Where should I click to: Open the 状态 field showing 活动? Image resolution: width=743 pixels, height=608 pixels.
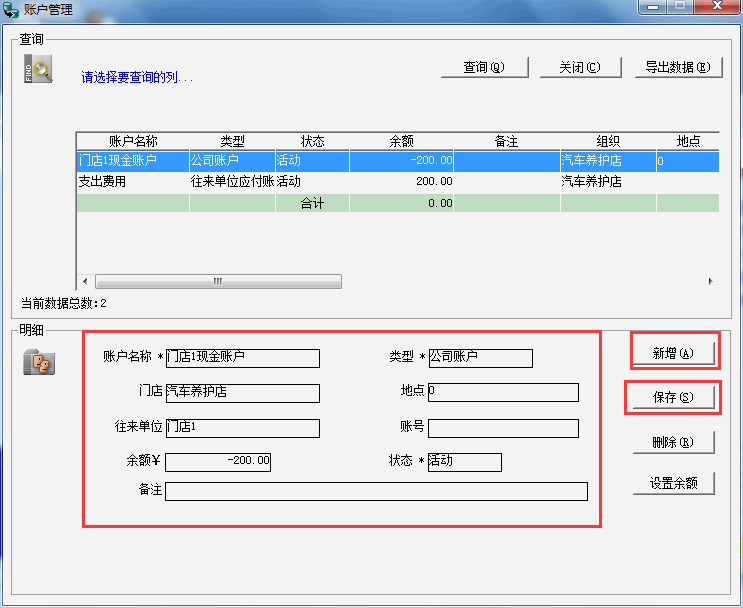click(x=464, y=463)
